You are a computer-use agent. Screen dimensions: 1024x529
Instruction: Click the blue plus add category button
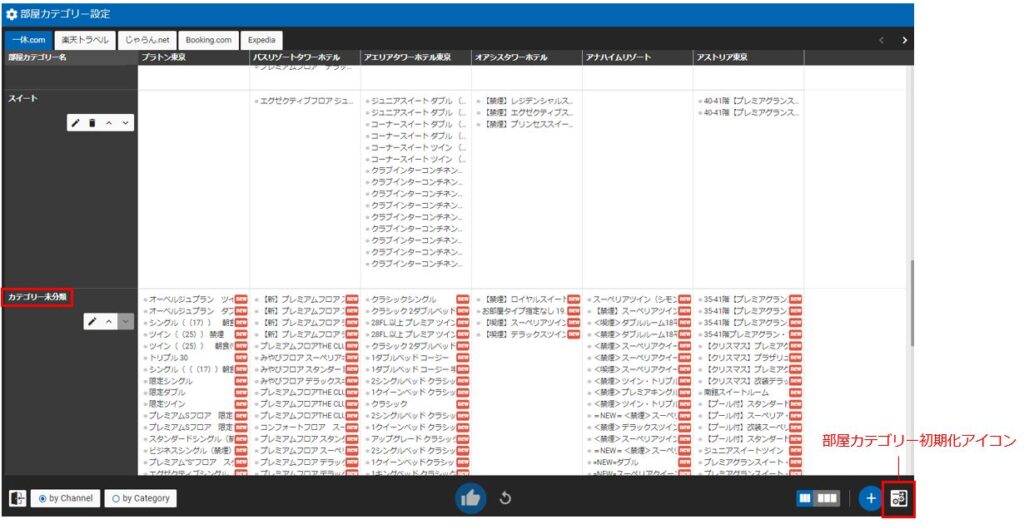coord(870,498)
